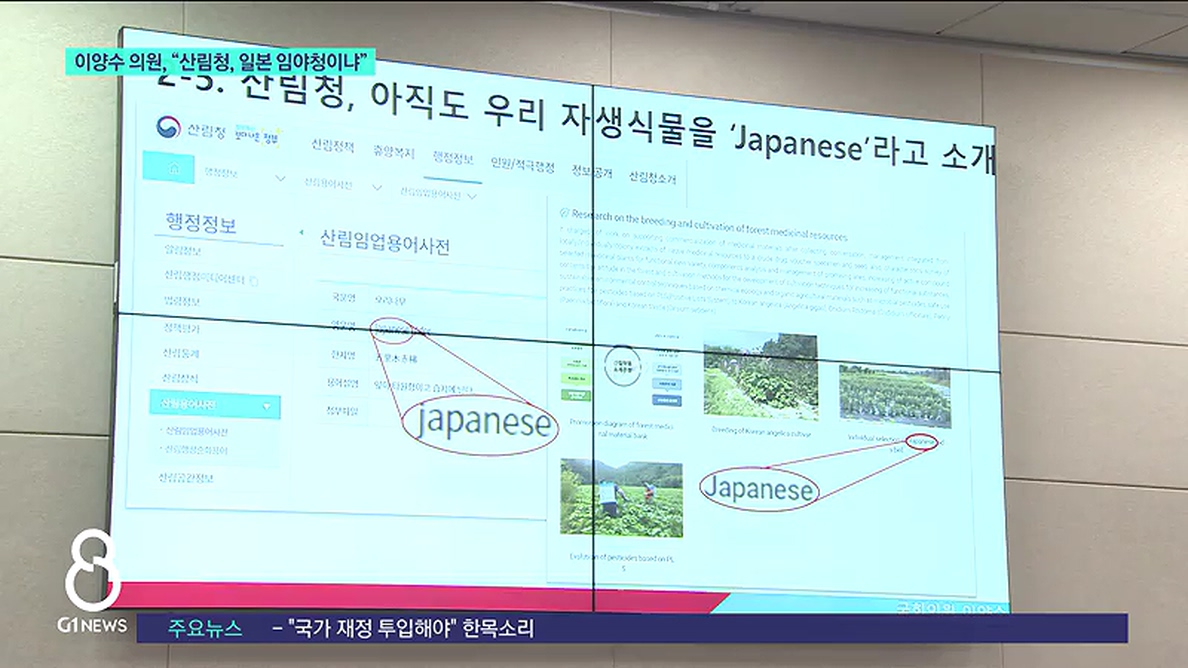1188x668 pixels.
Task: Click the pesticide spraying field photo
Action: pos(621,499)
